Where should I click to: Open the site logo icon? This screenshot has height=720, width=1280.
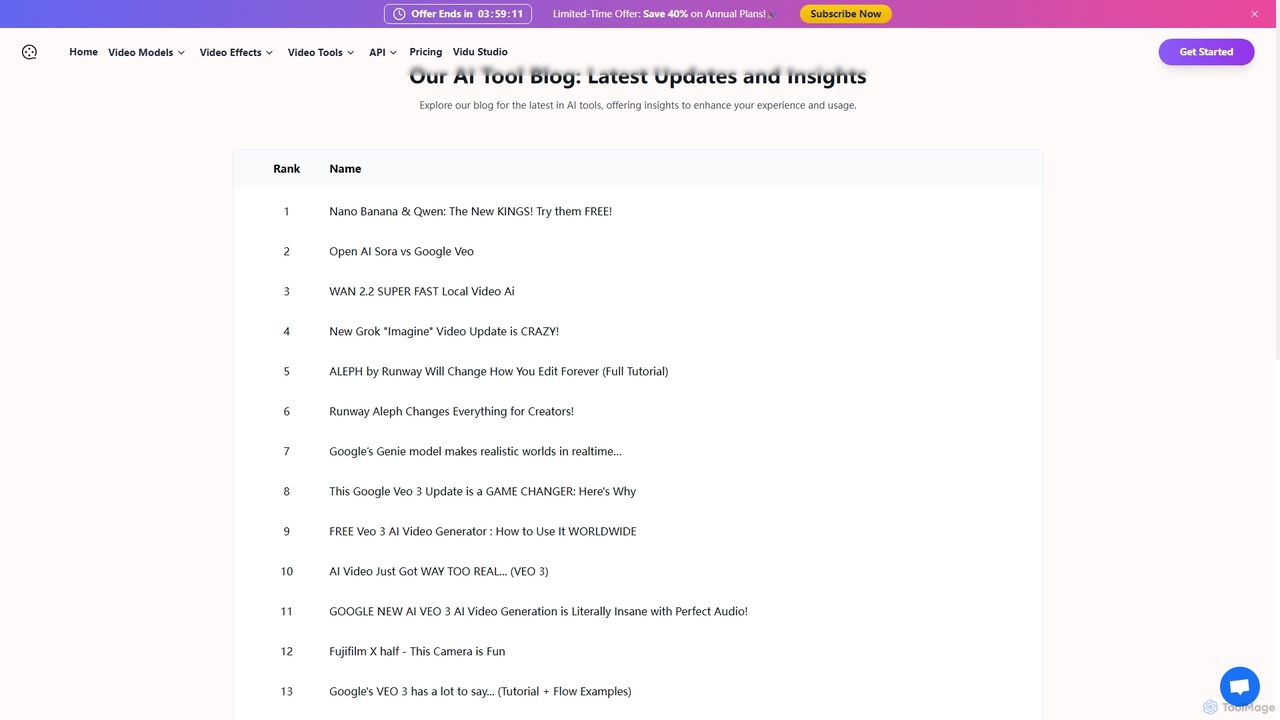coord(29,52)
